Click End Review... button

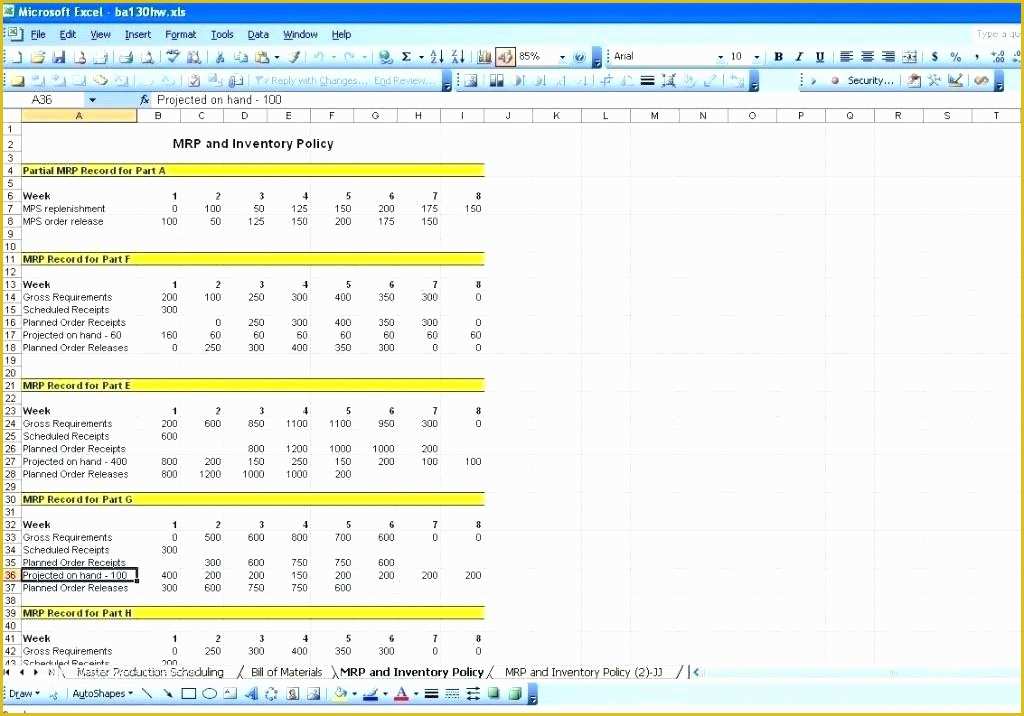404,80
